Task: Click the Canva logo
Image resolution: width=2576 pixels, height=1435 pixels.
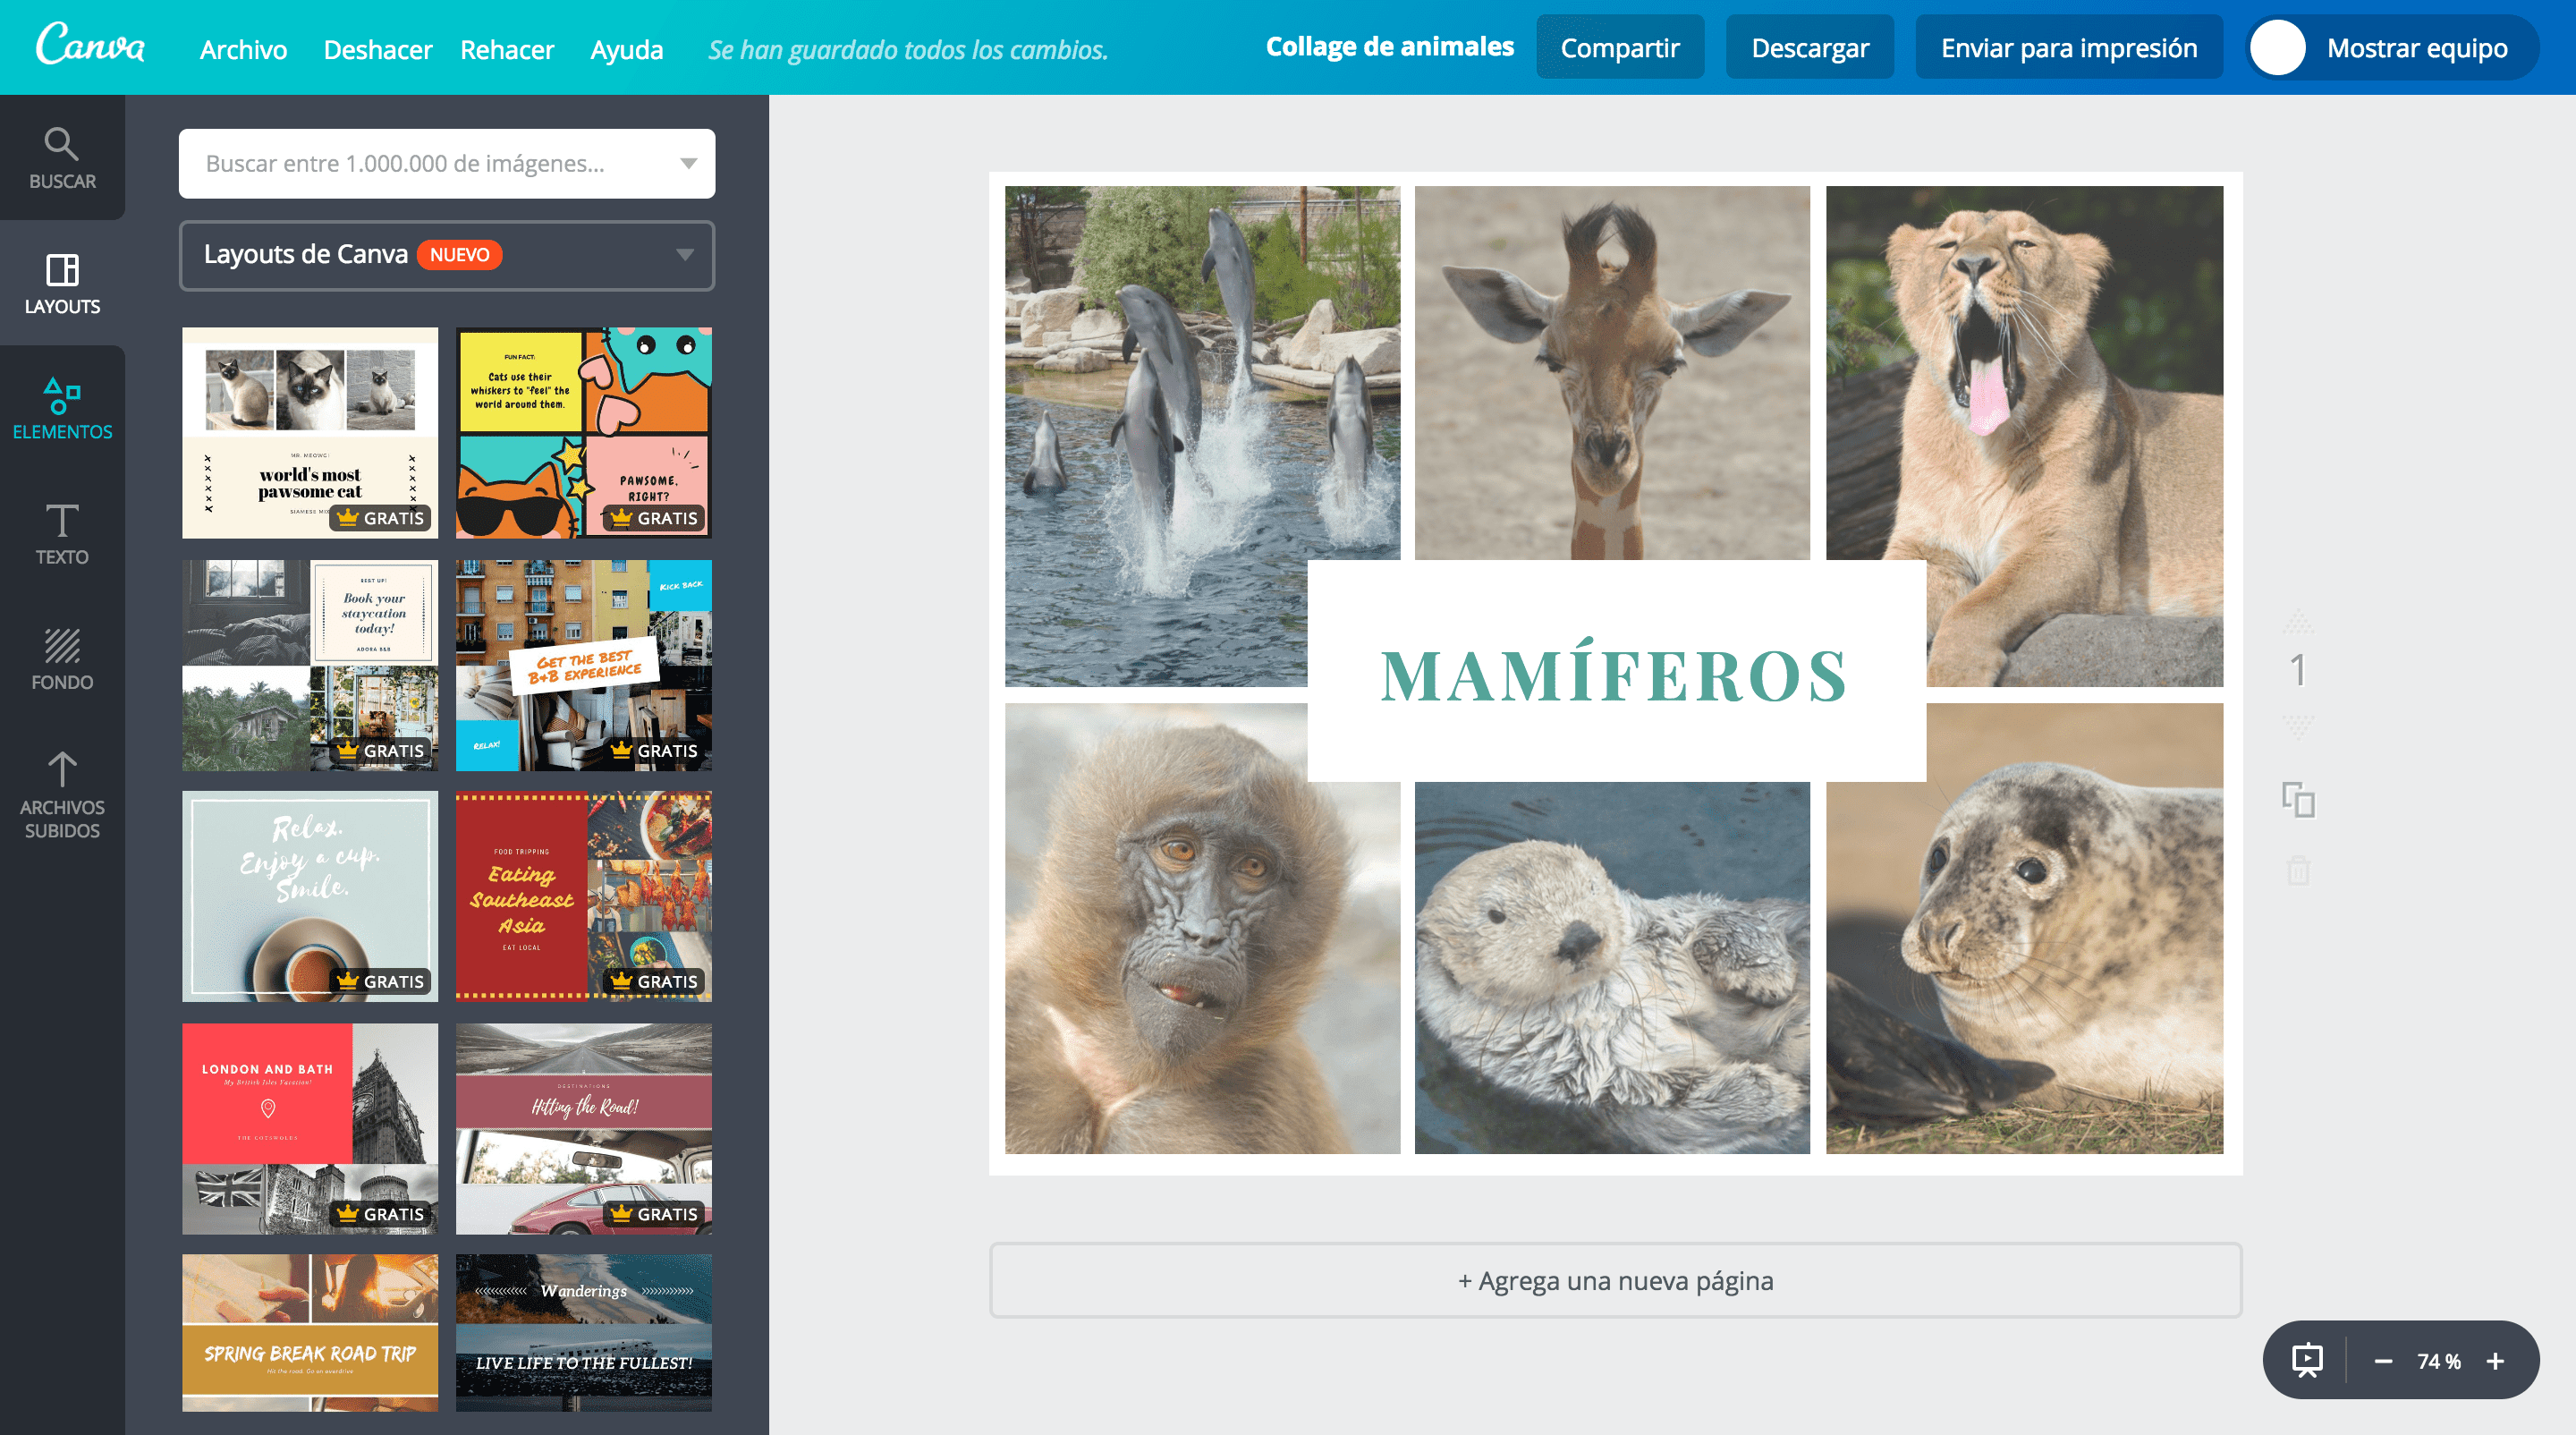Action: tap(90, 47)
